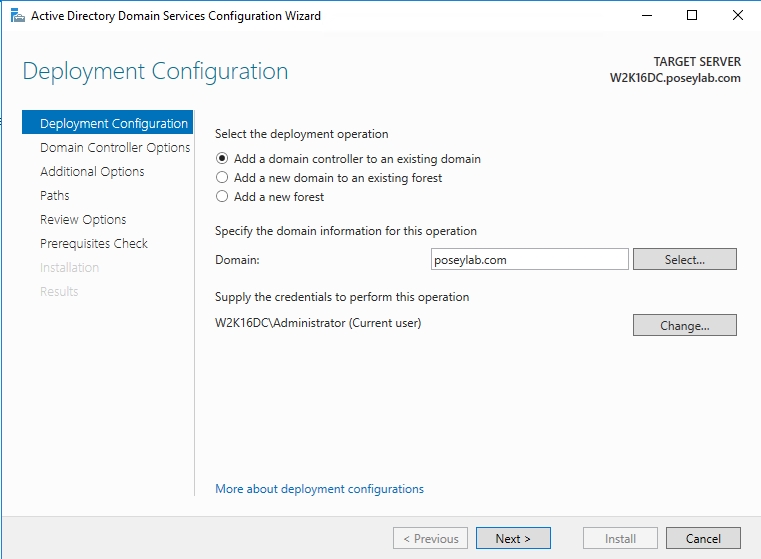Close the wizard with the X icon
This screenshot has height=559, width=761.
coord(738,16)
